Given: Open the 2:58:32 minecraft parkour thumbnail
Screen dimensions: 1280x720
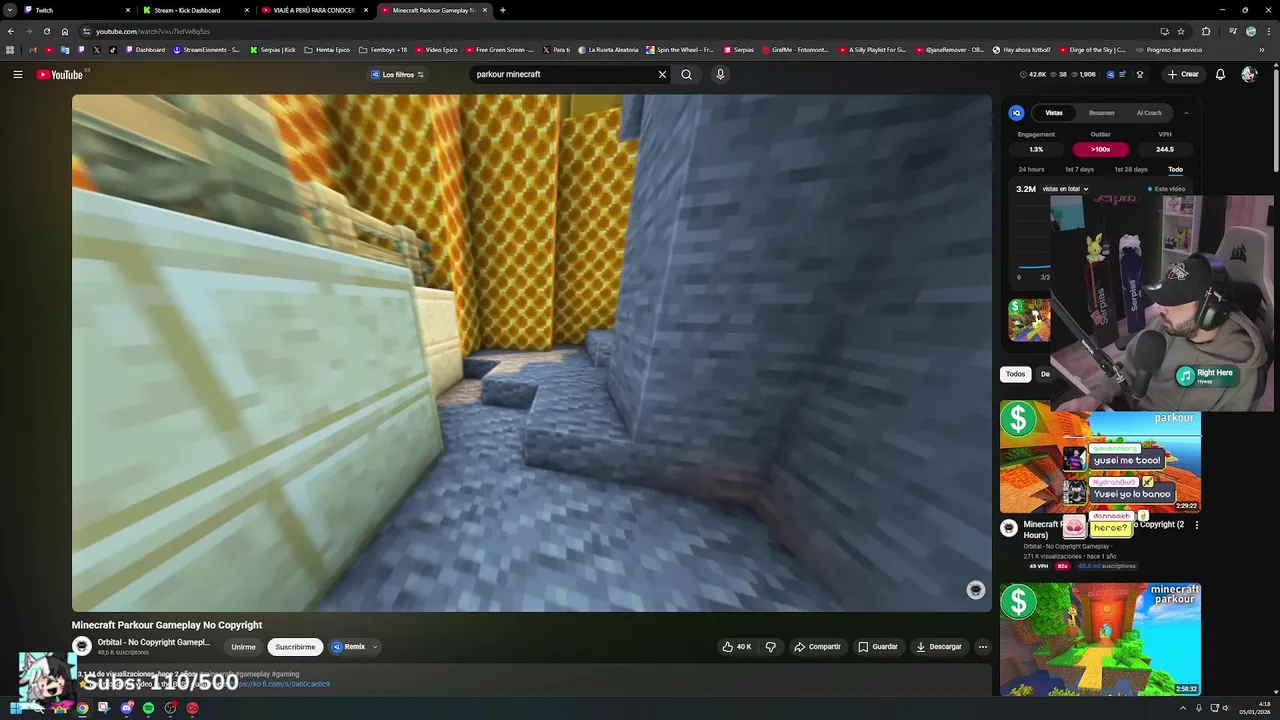Looking at the screenshot, I should pyautogui.click(x=1100, y=639).
